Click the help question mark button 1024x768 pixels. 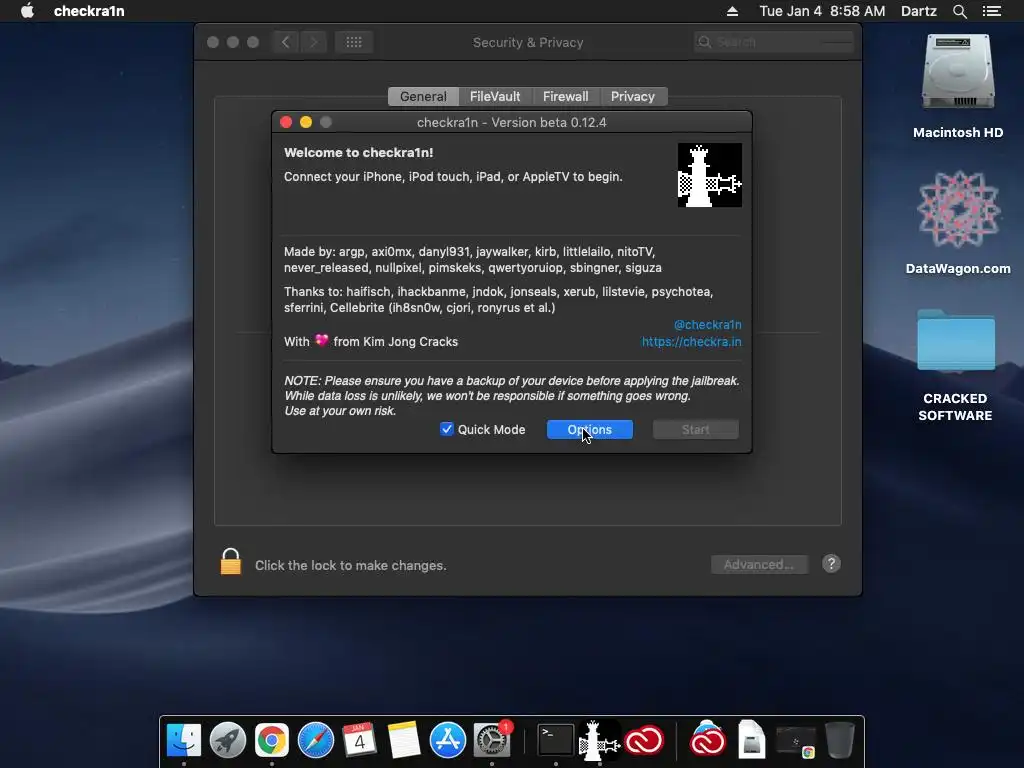pyautogui.click(x=831, y=564)
